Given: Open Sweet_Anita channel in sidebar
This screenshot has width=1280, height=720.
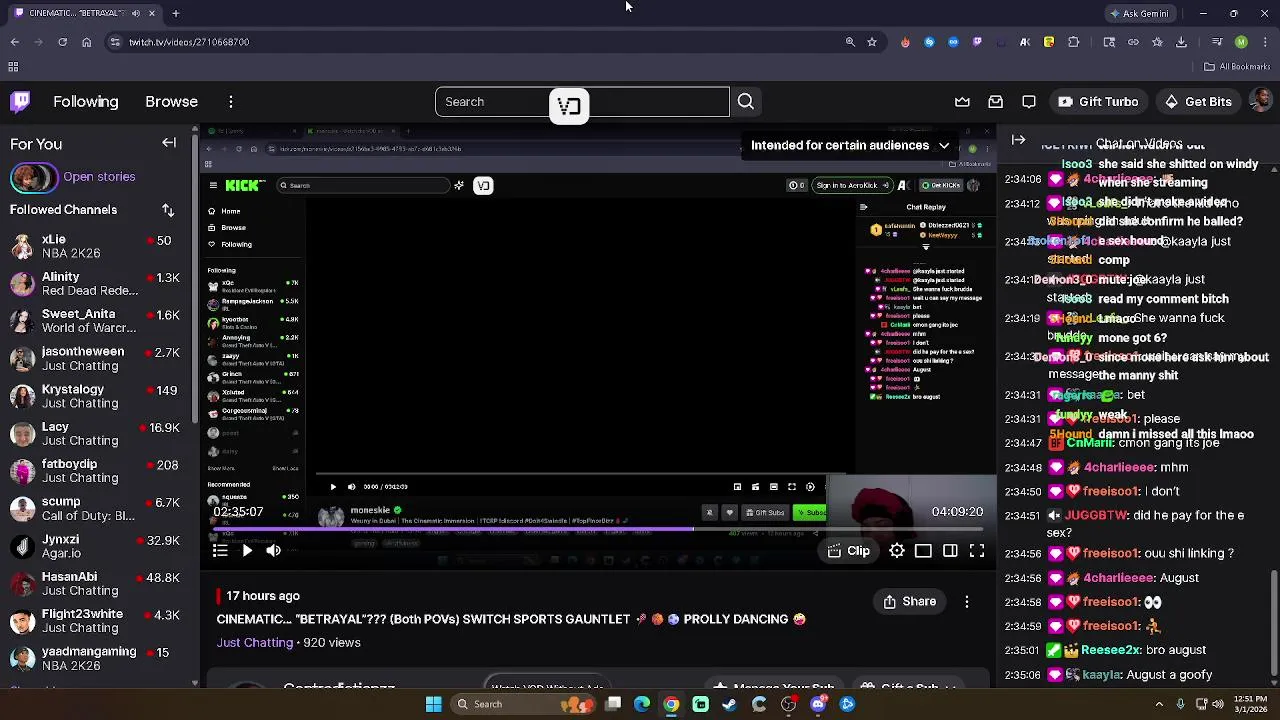Looking at the screenshot, I should (x=98, y=321).
